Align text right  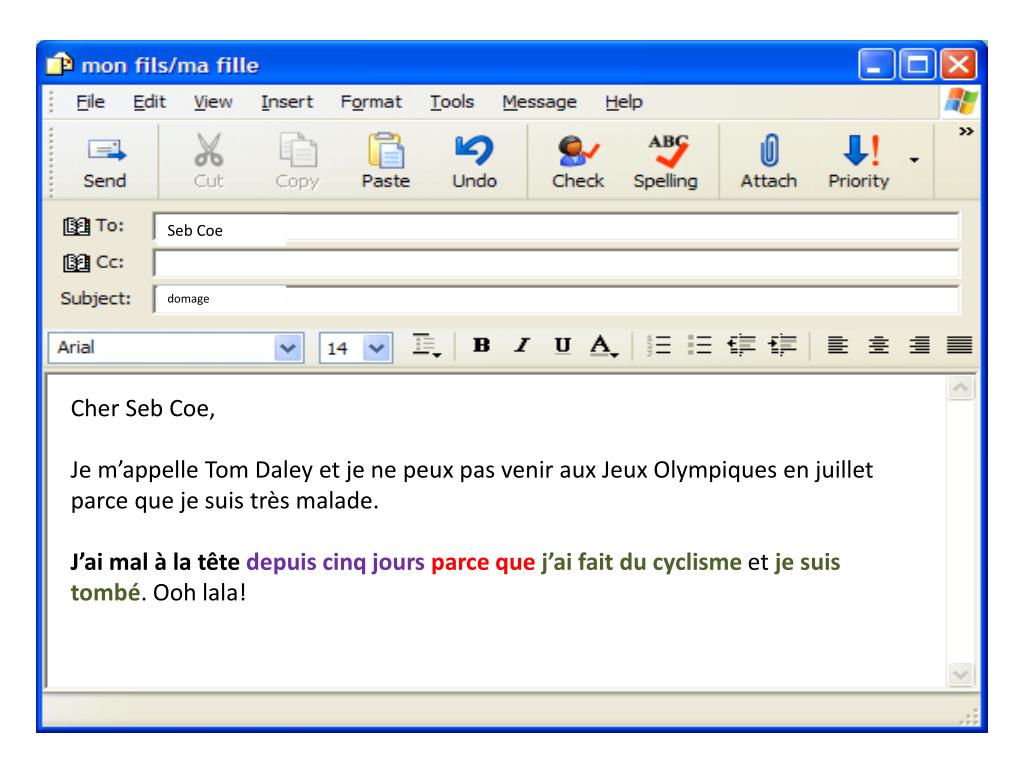(920, 345)
